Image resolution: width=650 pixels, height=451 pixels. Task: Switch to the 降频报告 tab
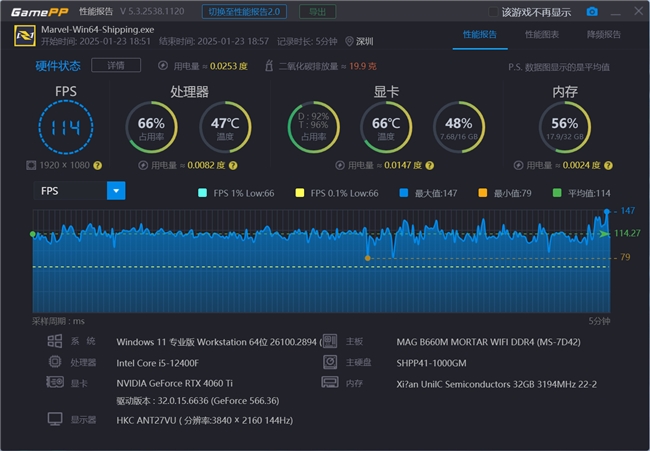point(604,34)
